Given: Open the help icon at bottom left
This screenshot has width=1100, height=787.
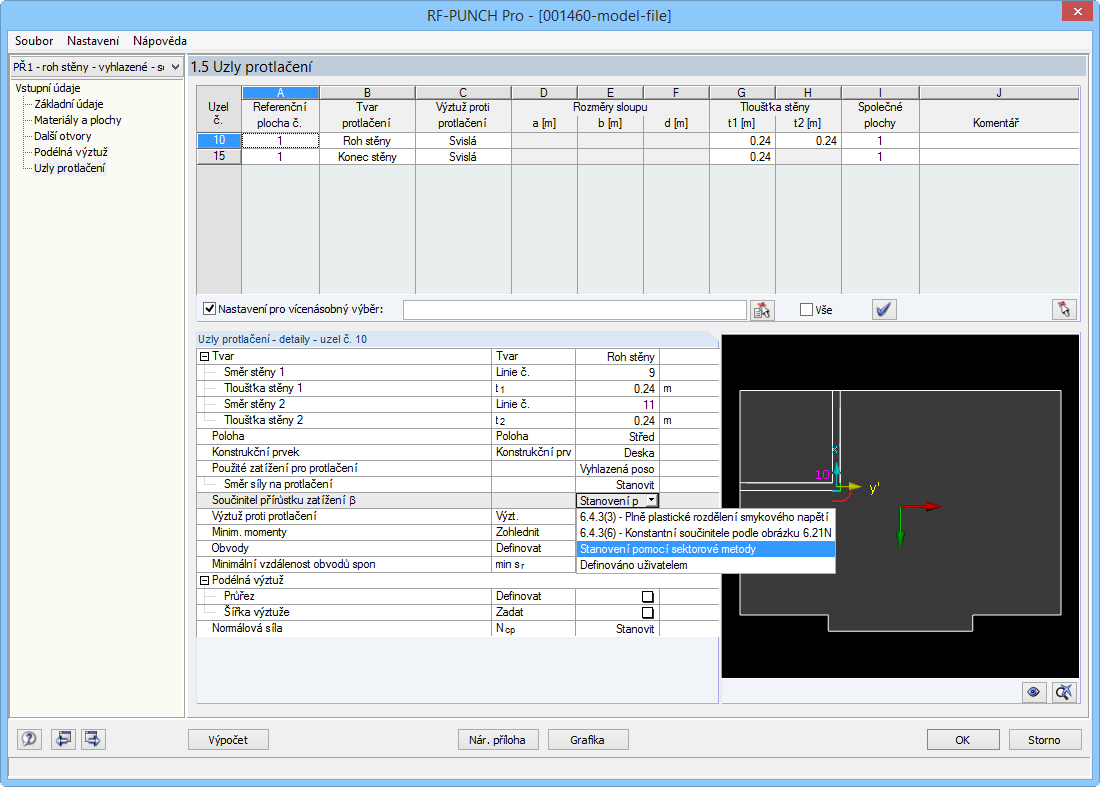Looking at the screenshot, I should click(x=29, y=739).
